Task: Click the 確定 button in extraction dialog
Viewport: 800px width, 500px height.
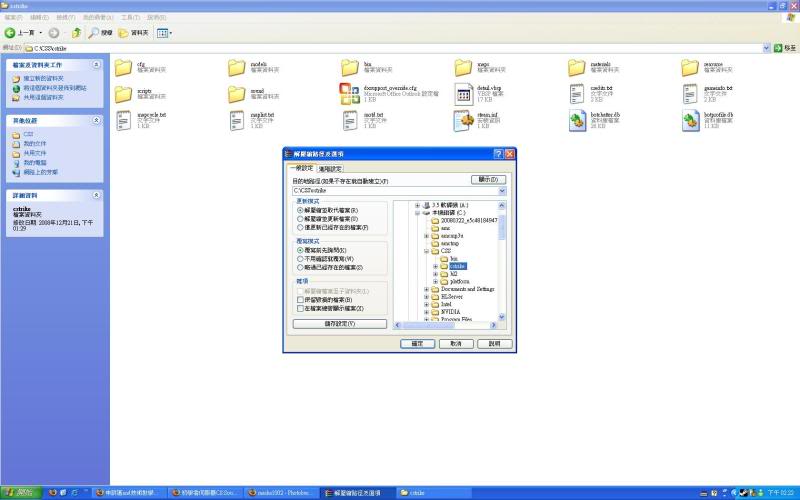Action: (x=418, y=343)
